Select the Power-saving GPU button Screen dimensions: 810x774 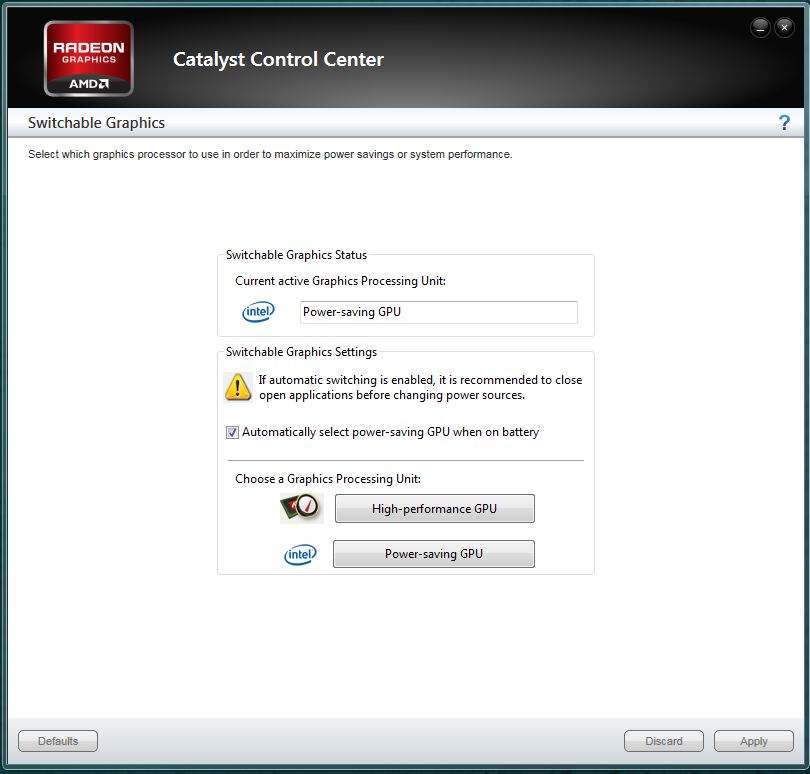pos(433,554)
